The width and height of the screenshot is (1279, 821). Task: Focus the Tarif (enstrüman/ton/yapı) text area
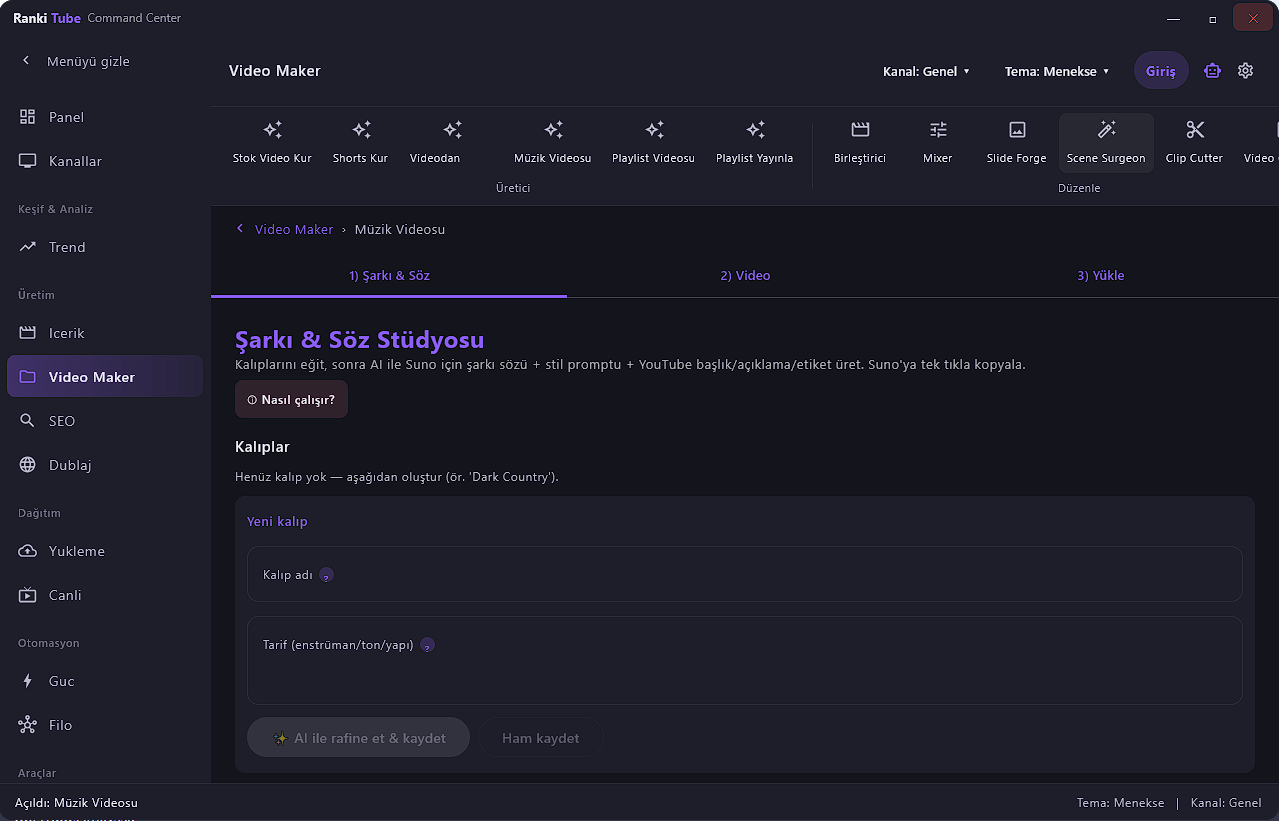pyautogui.click(x=745, y=660)
